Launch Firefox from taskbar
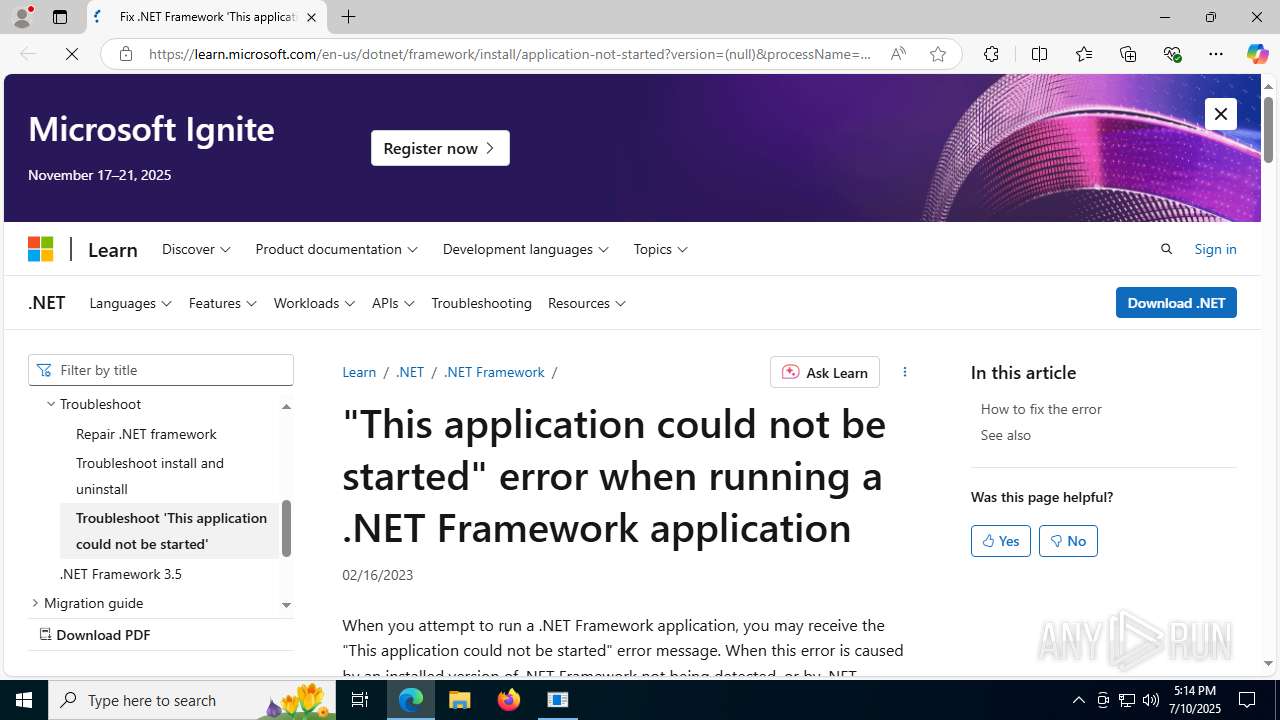Screen dimensions: 1280x720 click(x=509, y=700)
